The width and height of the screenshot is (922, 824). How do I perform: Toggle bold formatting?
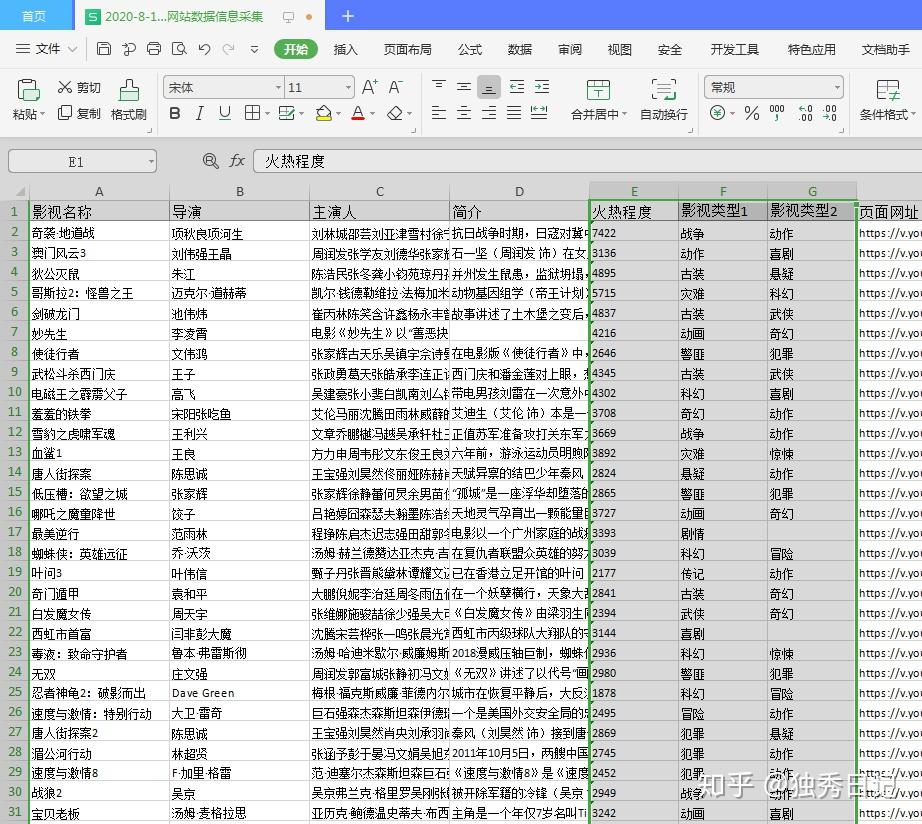174,114
